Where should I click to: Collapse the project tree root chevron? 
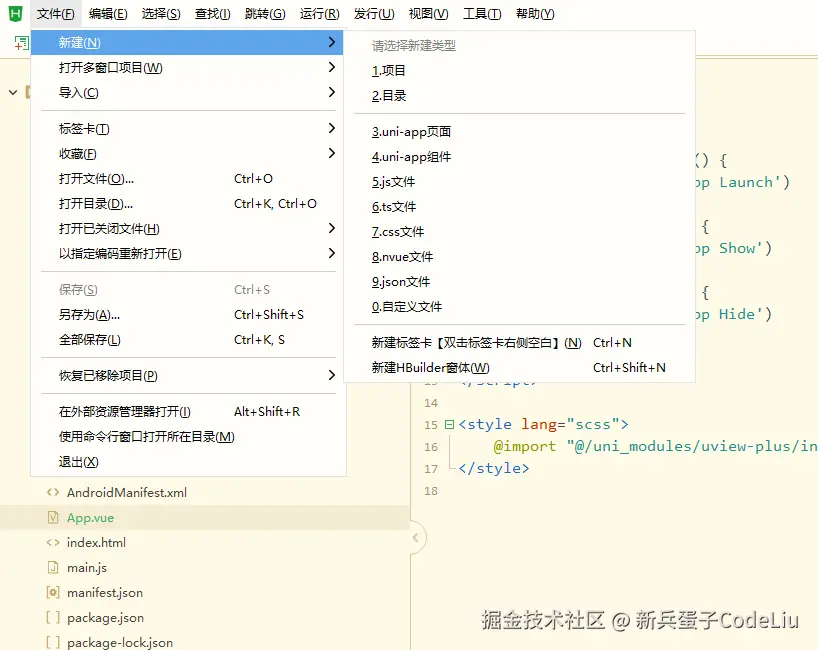point(13,92)
